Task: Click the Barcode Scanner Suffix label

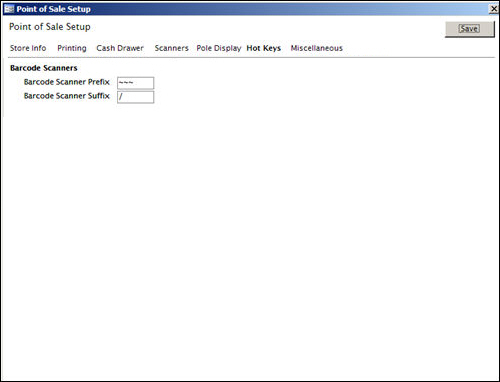Action: tap(67, 96)
